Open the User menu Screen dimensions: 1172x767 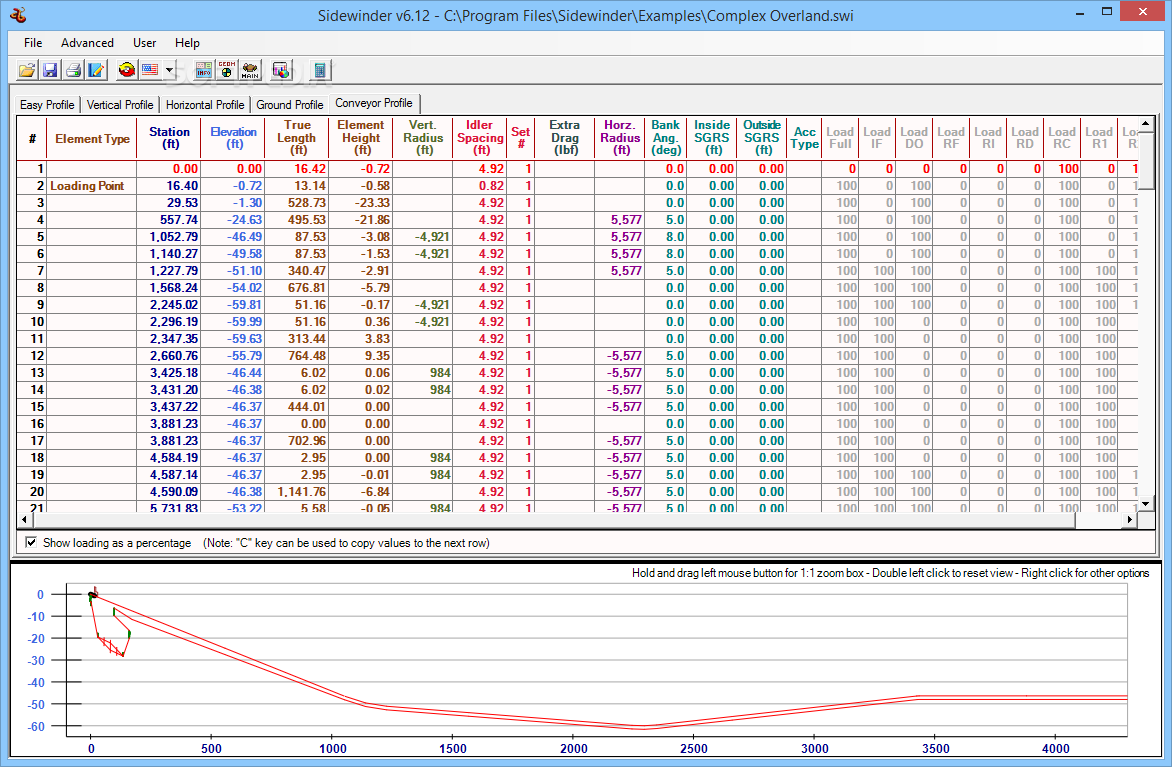pyautogui.click(x=144, y=43)
